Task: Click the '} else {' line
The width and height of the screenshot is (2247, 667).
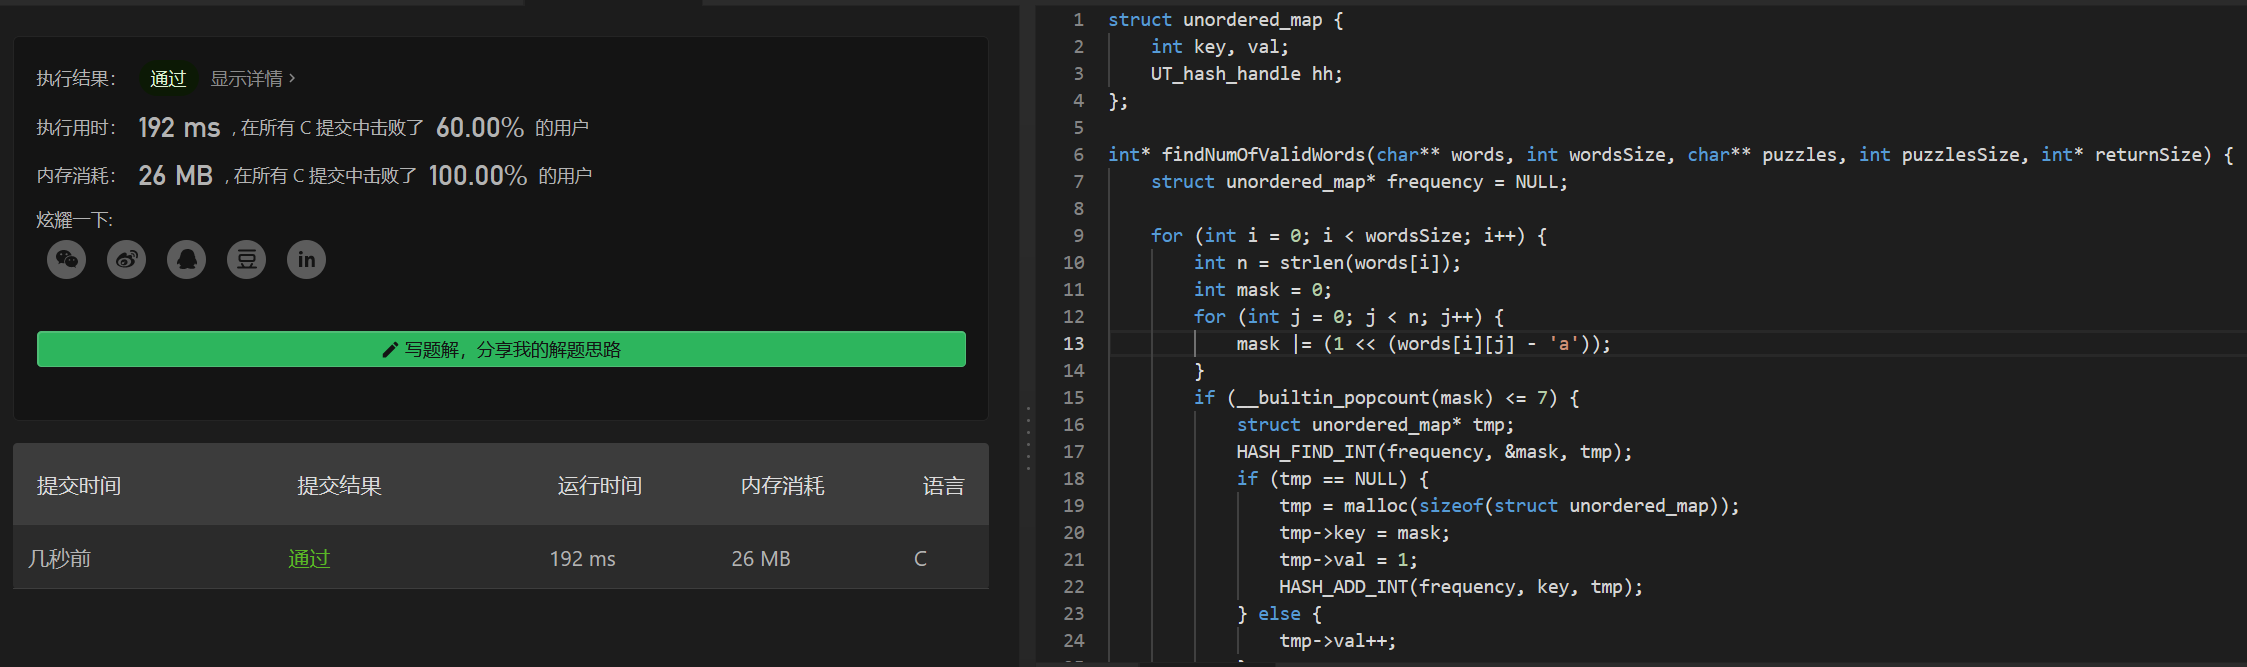Action: pos(1279,614)
